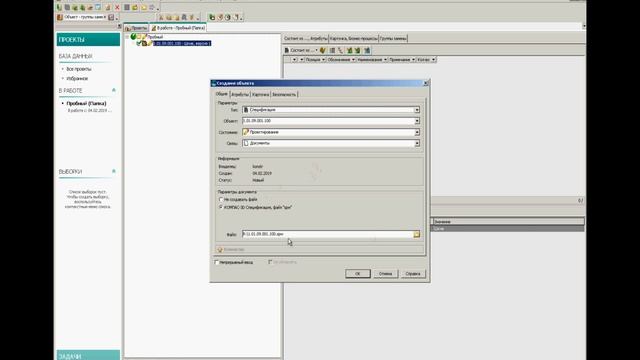Click the red X delete icon in top toolbar
The width and height of the screenshot is (640, 360).
point(118,7)
